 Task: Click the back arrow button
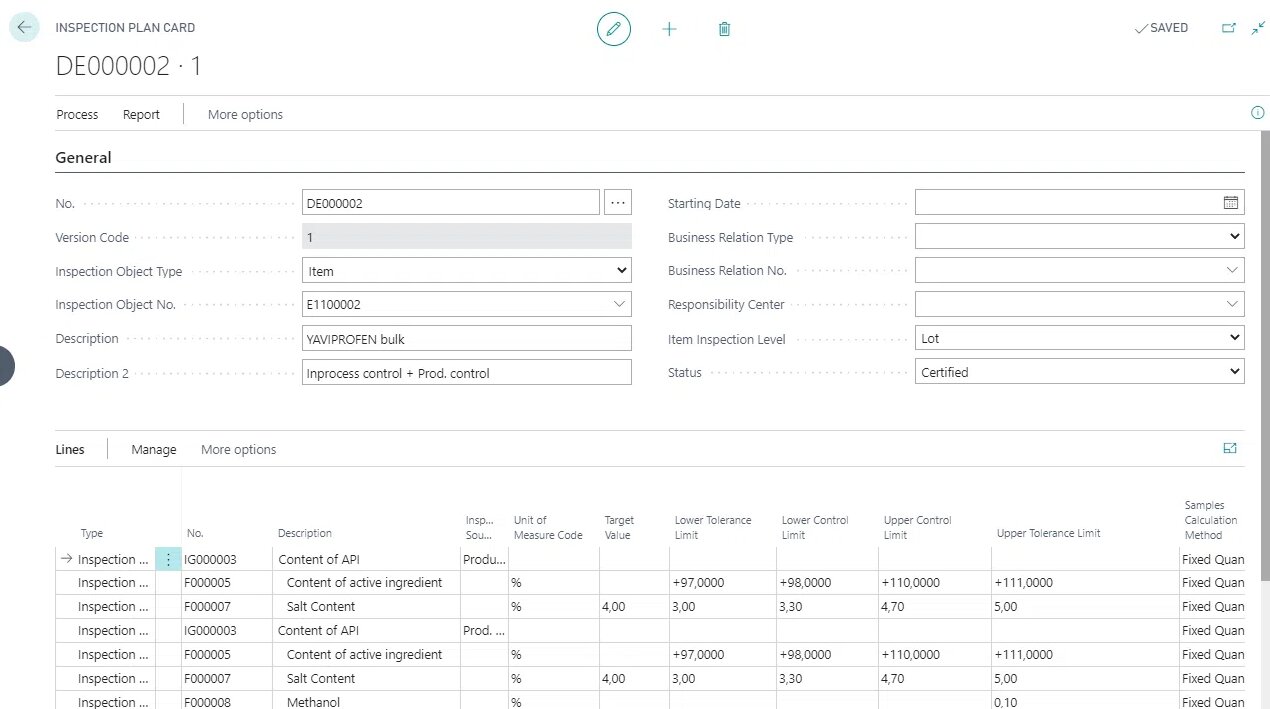pyautogui.click(x=24, y=28)
